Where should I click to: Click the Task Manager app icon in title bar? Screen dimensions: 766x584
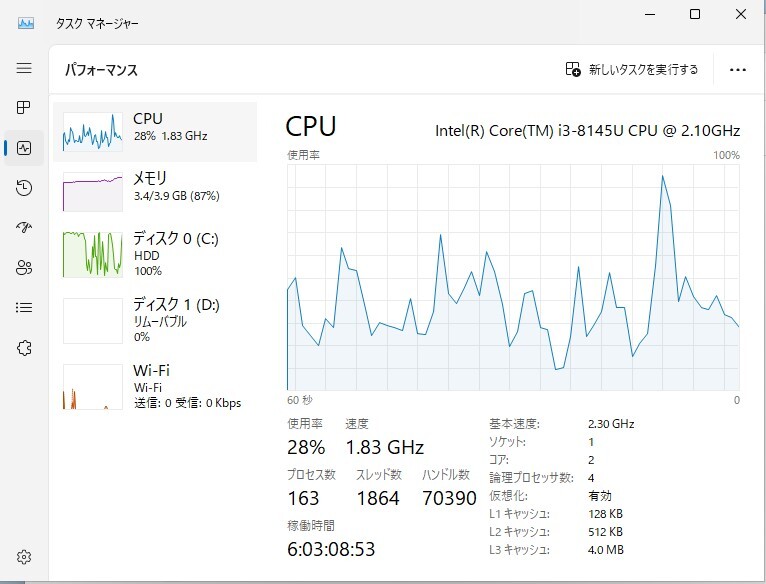[26, 23]
